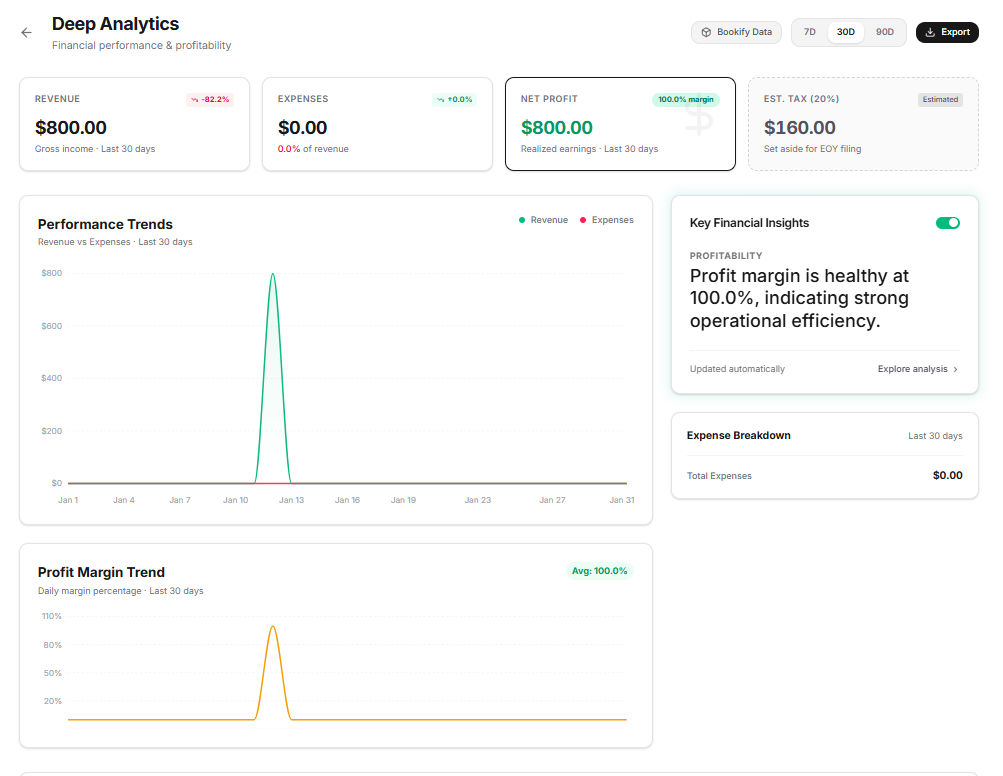Select the 30D time range
This screenshot has width=1003, height=776.
[x=846, y=32]
